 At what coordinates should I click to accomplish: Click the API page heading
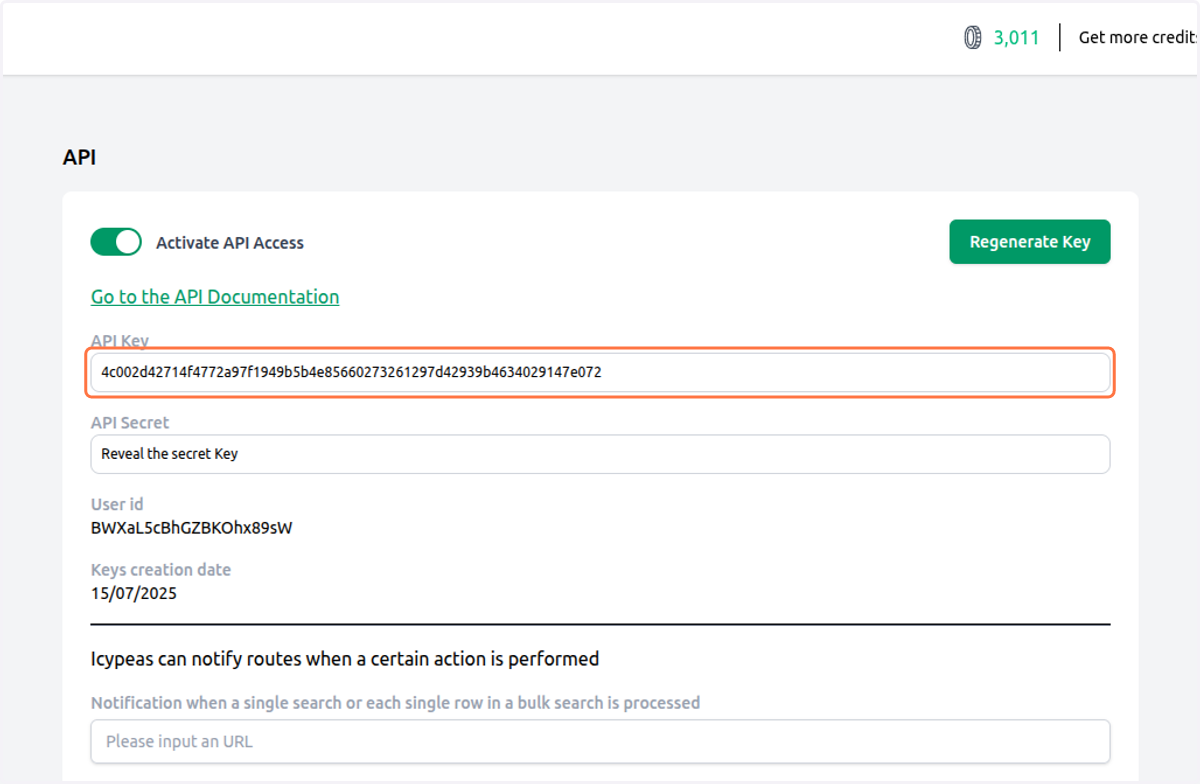pyautogui.click(x=80, y=157)
